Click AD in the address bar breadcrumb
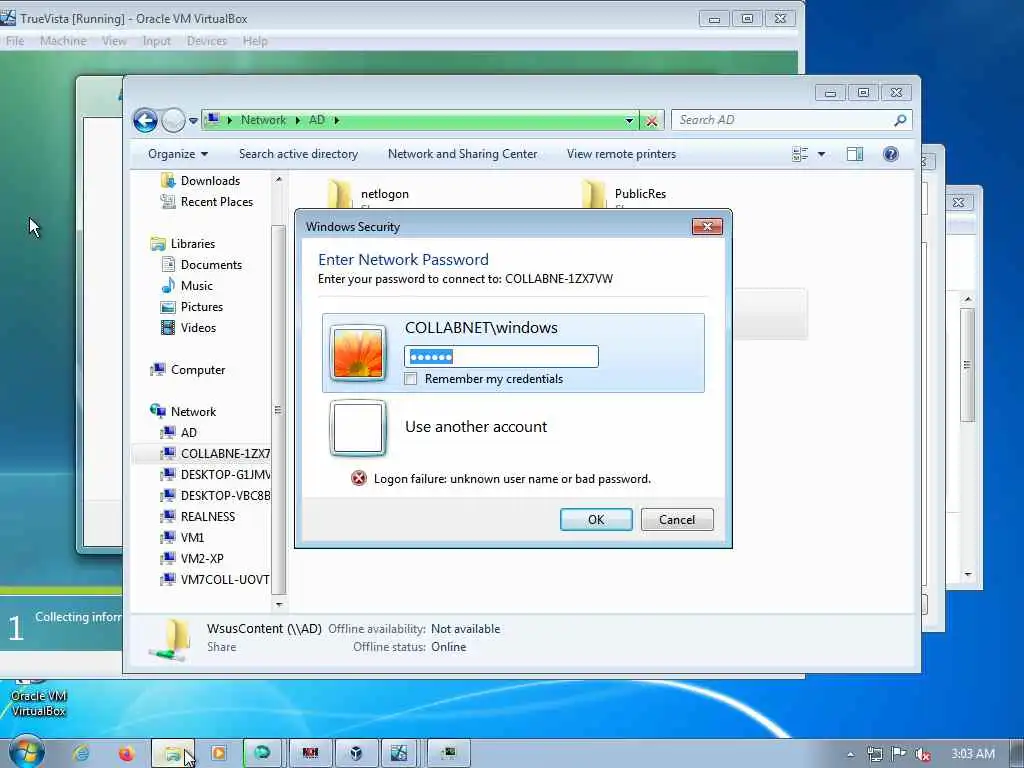The height and width of the screenshot is (768, 1024). [317, 120]
